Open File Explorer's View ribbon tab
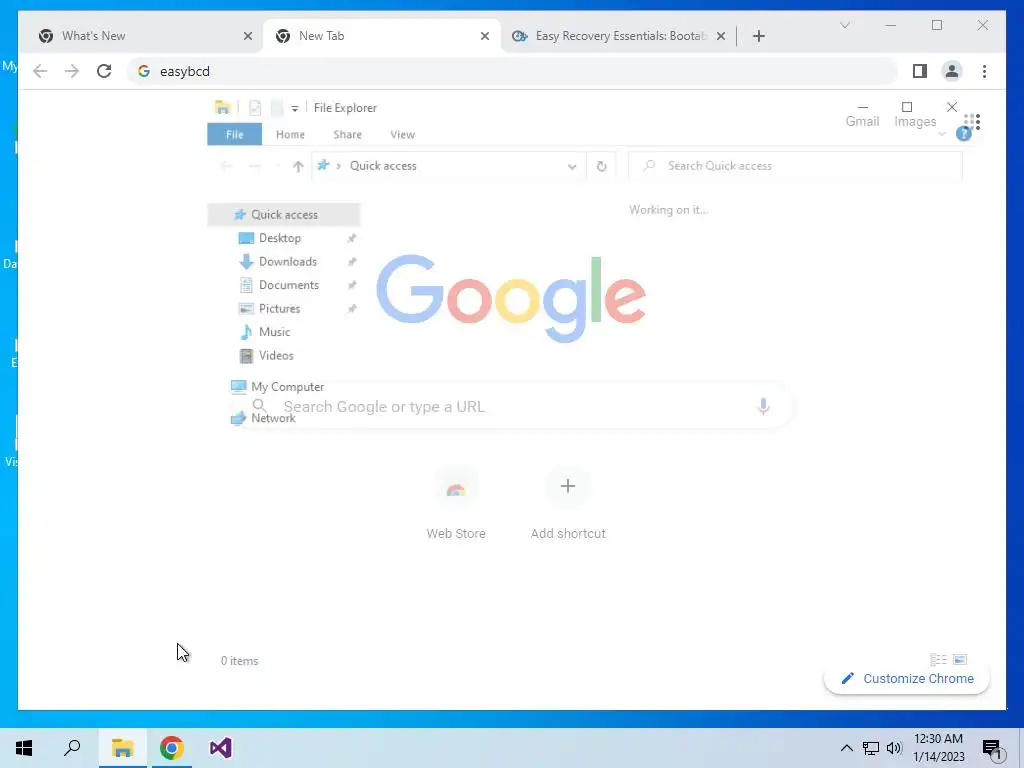The width and height of the screenshot is (1024, 768). click(402, 135)
